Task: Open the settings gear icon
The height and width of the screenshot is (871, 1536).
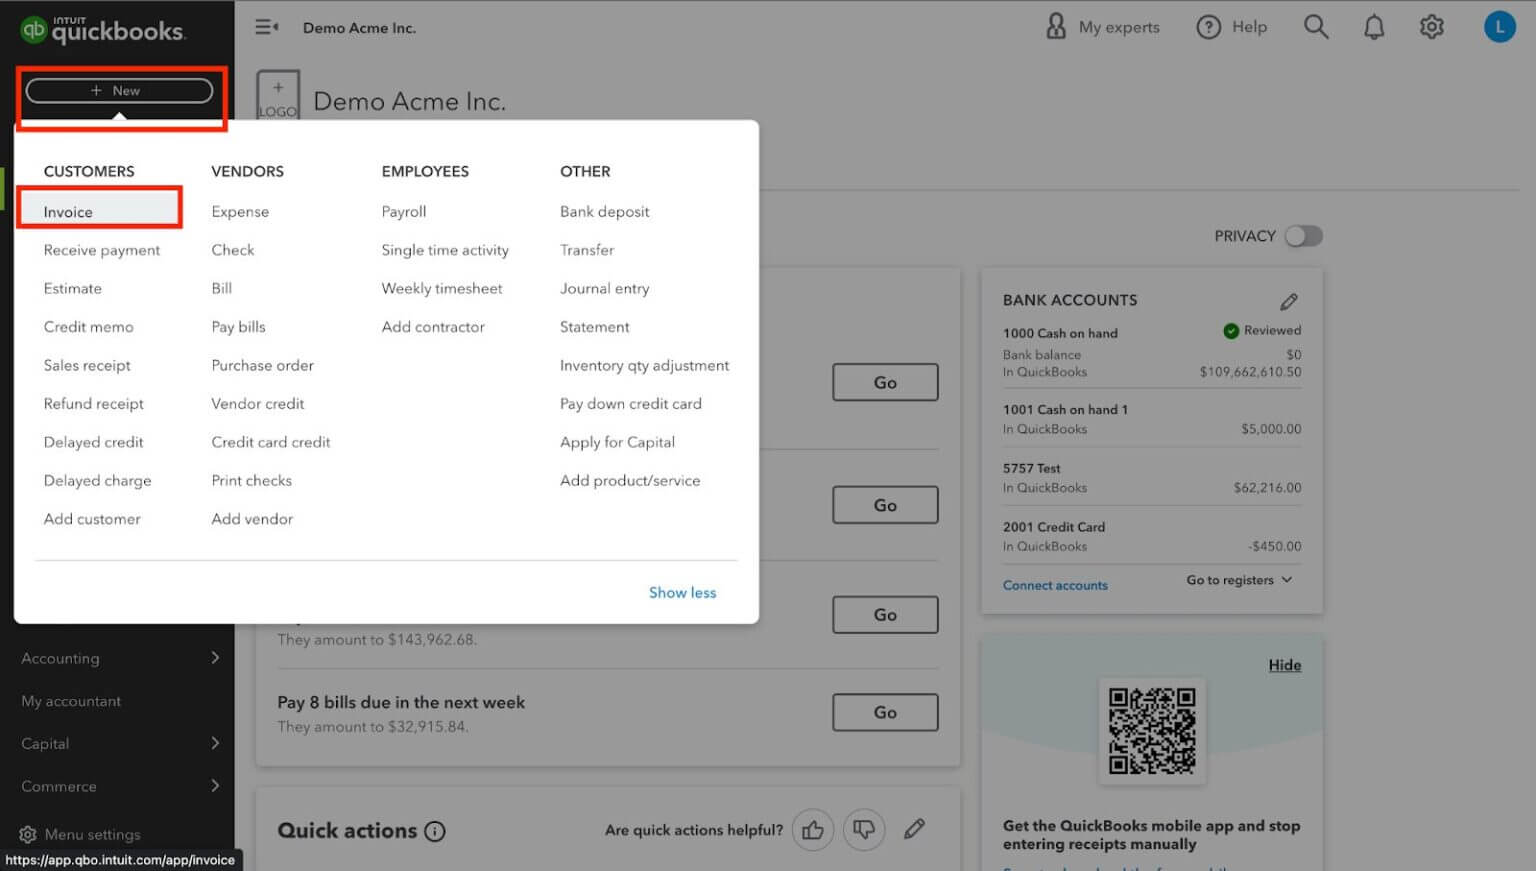Action: 1431,27
